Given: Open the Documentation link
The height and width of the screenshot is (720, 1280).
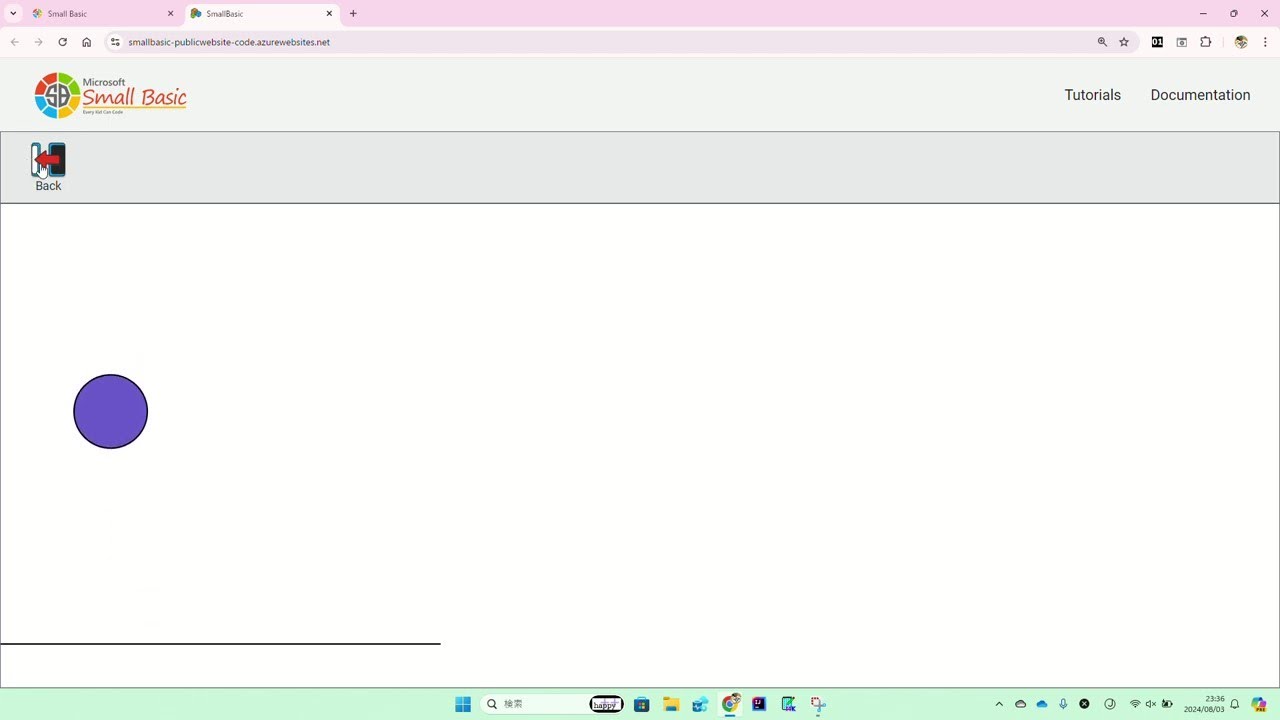Looking at the screenshot, I should 1200,94.
